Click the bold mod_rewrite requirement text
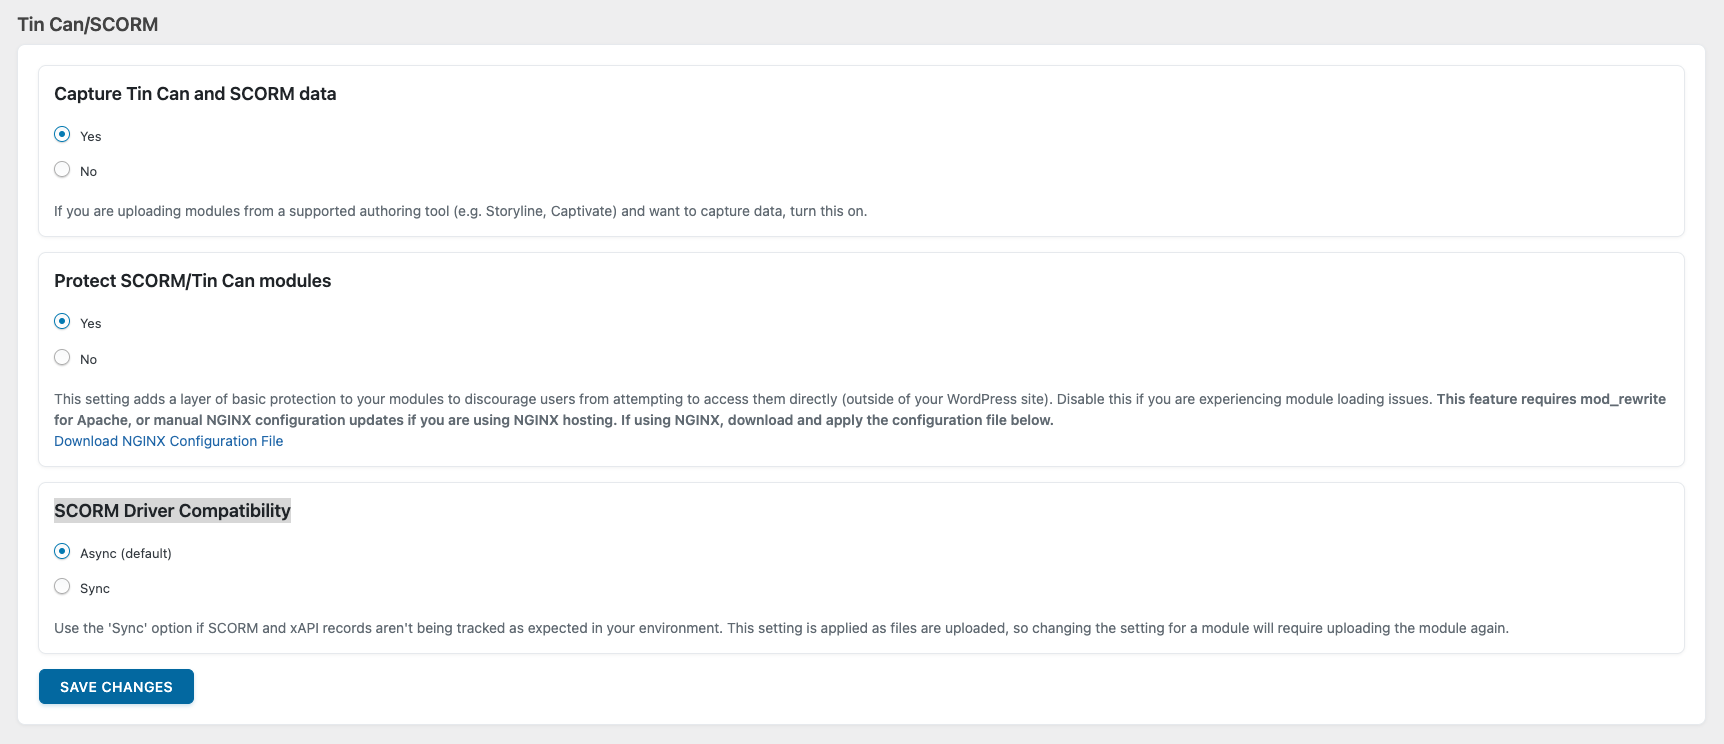1724x744 pixels. coord(1550,399)
